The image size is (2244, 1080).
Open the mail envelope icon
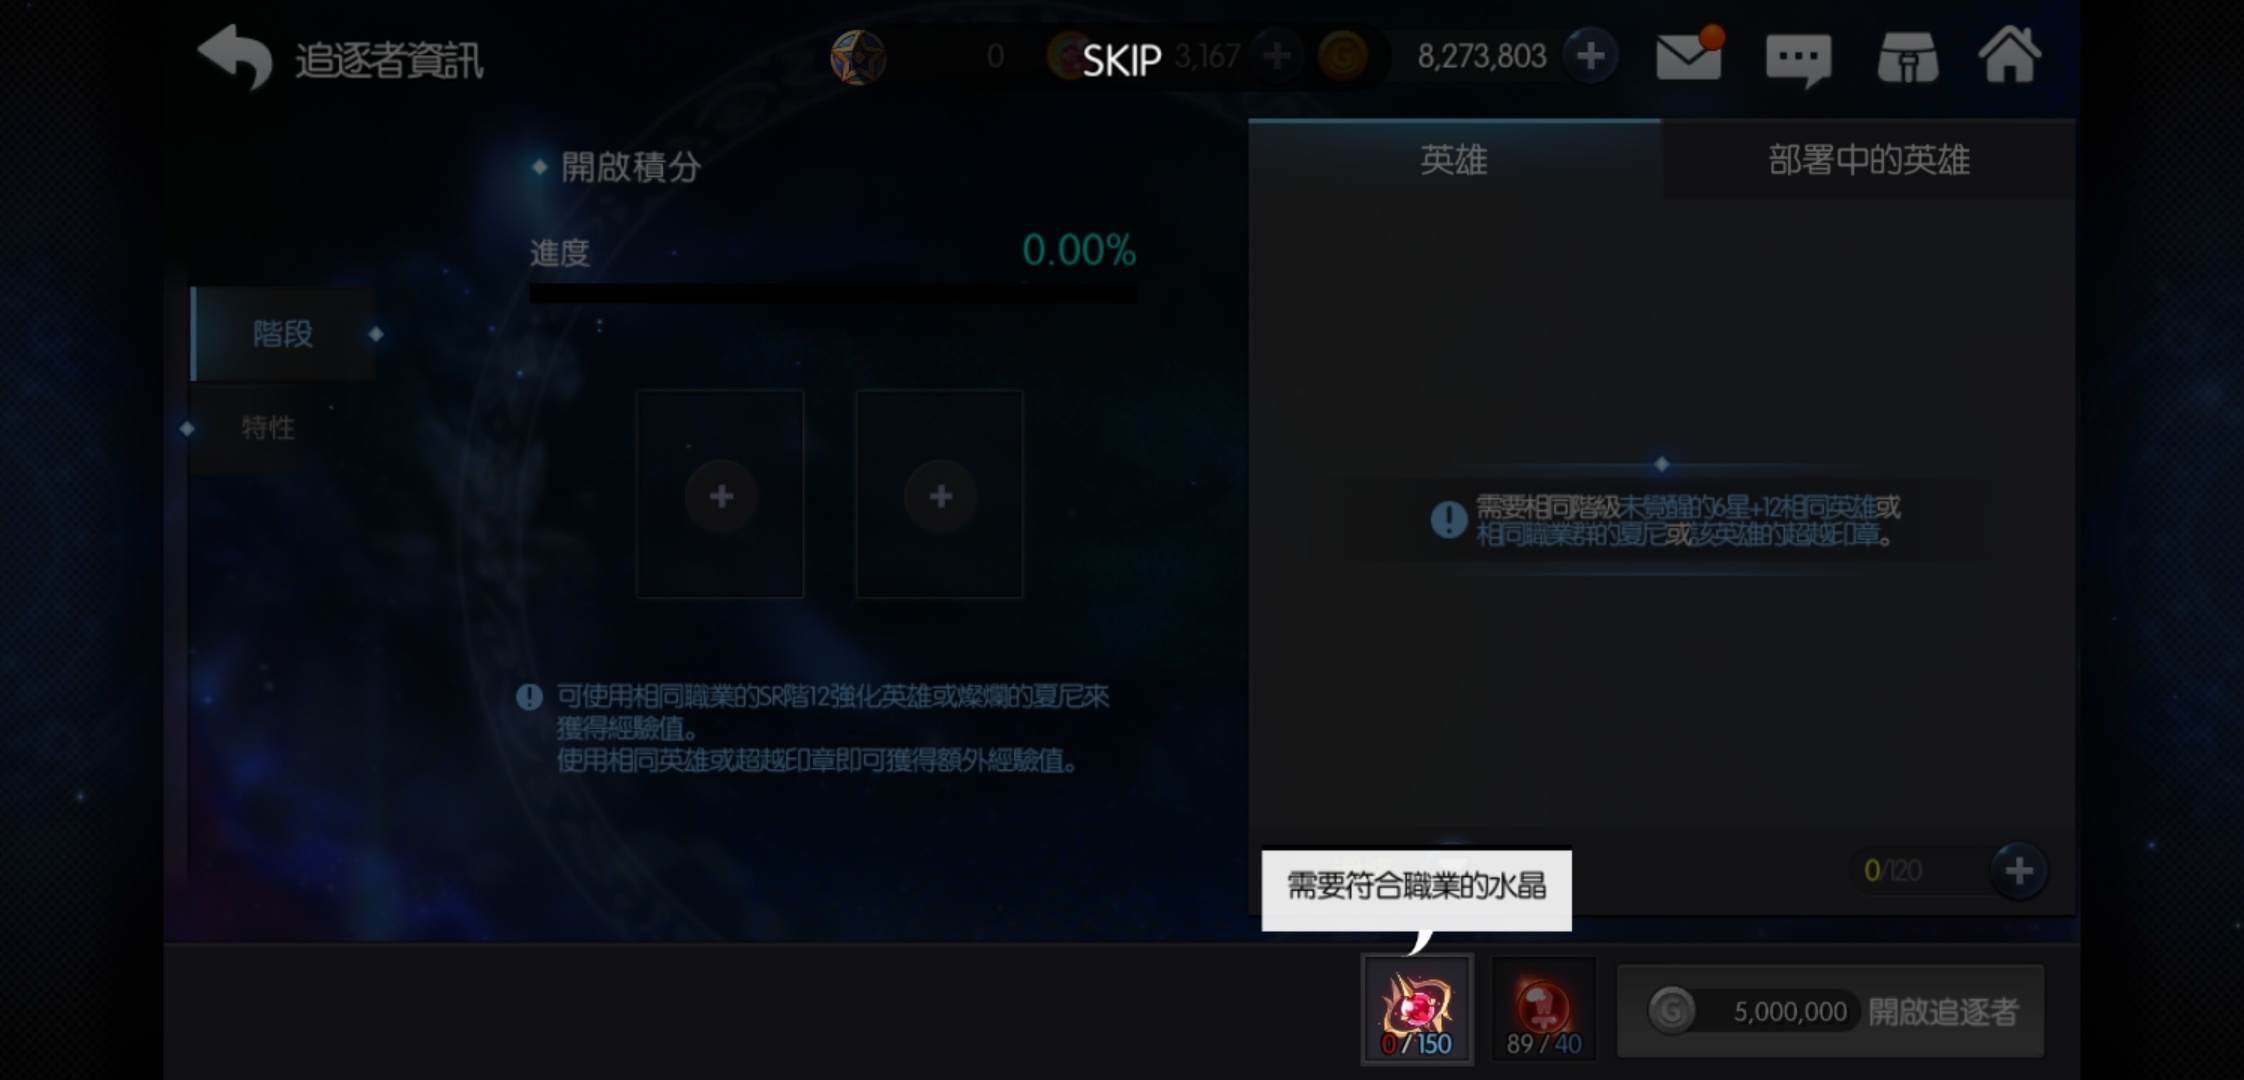click(1689, 55)
